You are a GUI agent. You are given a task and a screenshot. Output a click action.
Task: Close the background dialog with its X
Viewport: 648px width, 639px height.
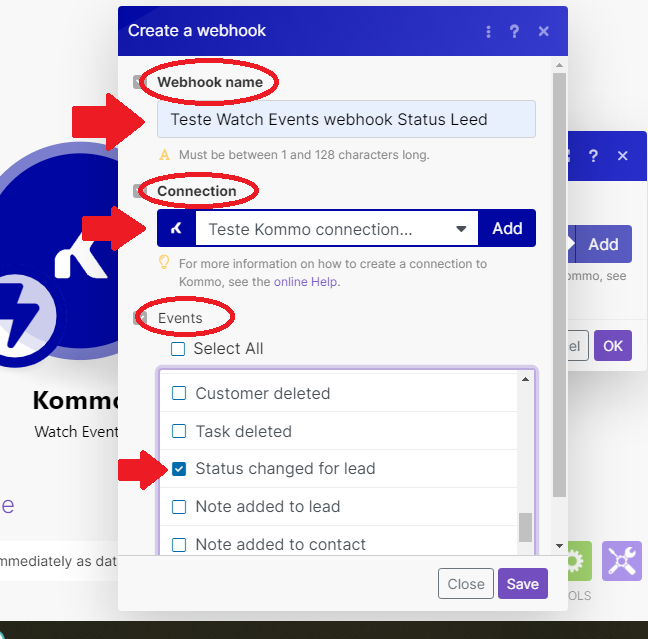pyautogui.click(x=622, y=156)
